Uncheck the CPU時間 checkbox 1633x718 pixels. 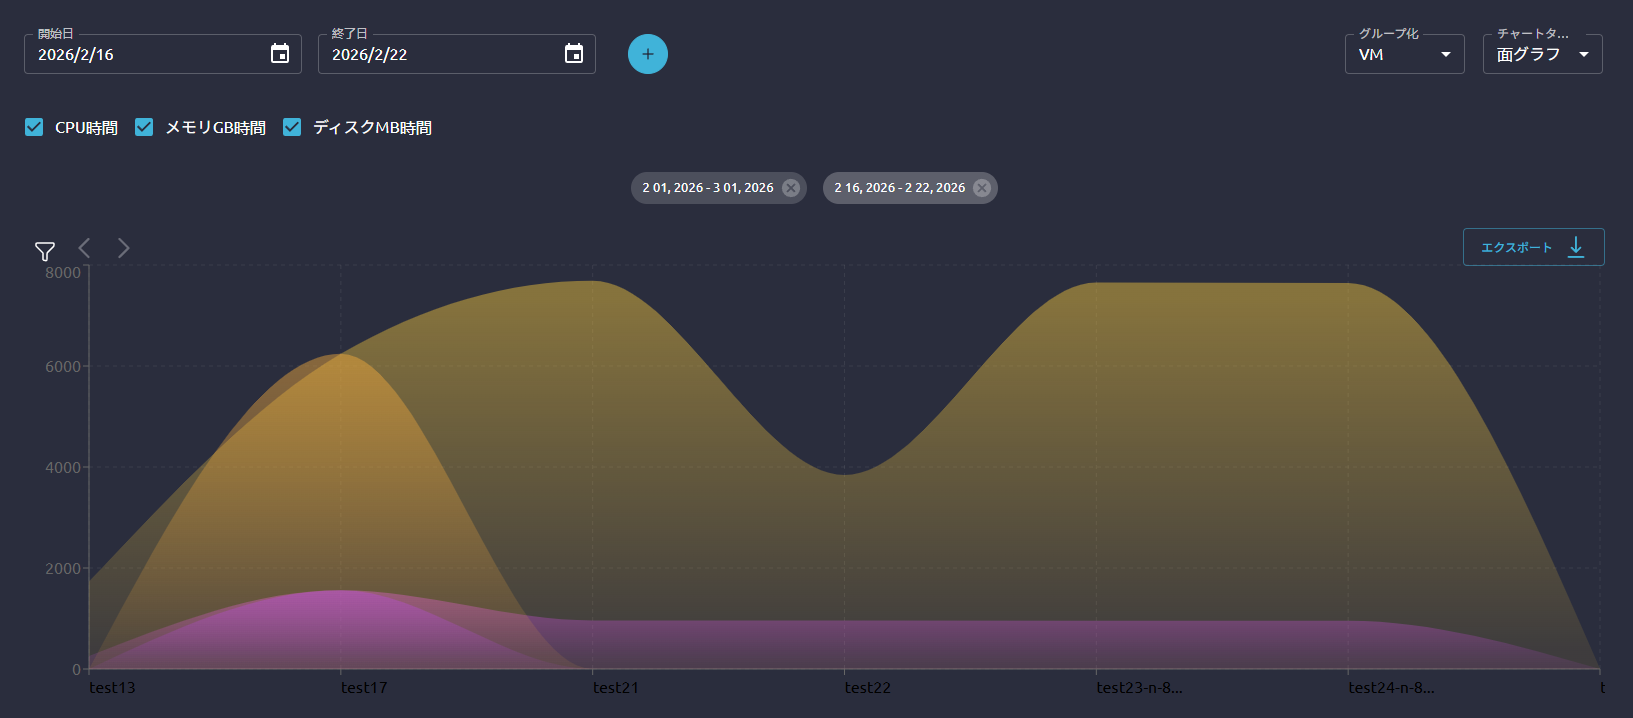[35, 127]
